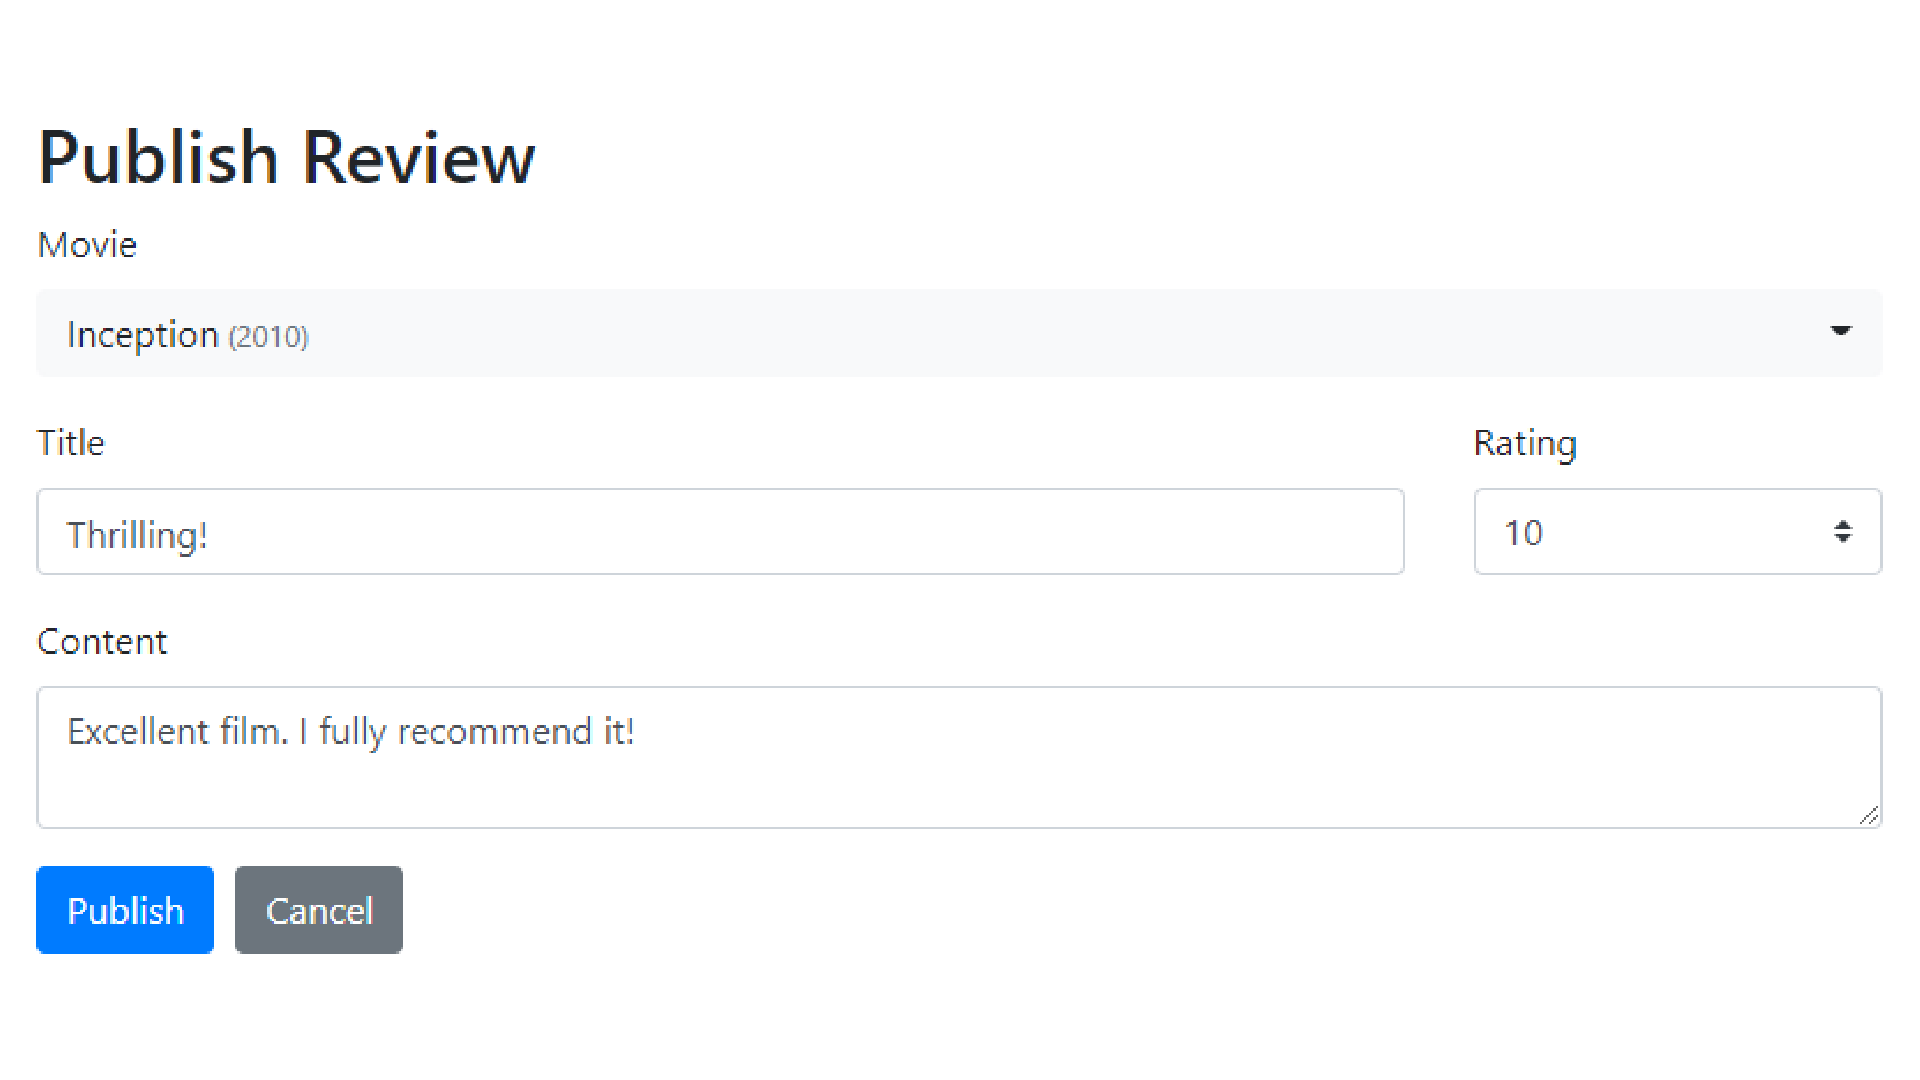The width and height of the screenshot is (1920, 1080).
Task: Click the Rating selector up-down arrows
Action: pyautogui.click(x=1842, y=532)
